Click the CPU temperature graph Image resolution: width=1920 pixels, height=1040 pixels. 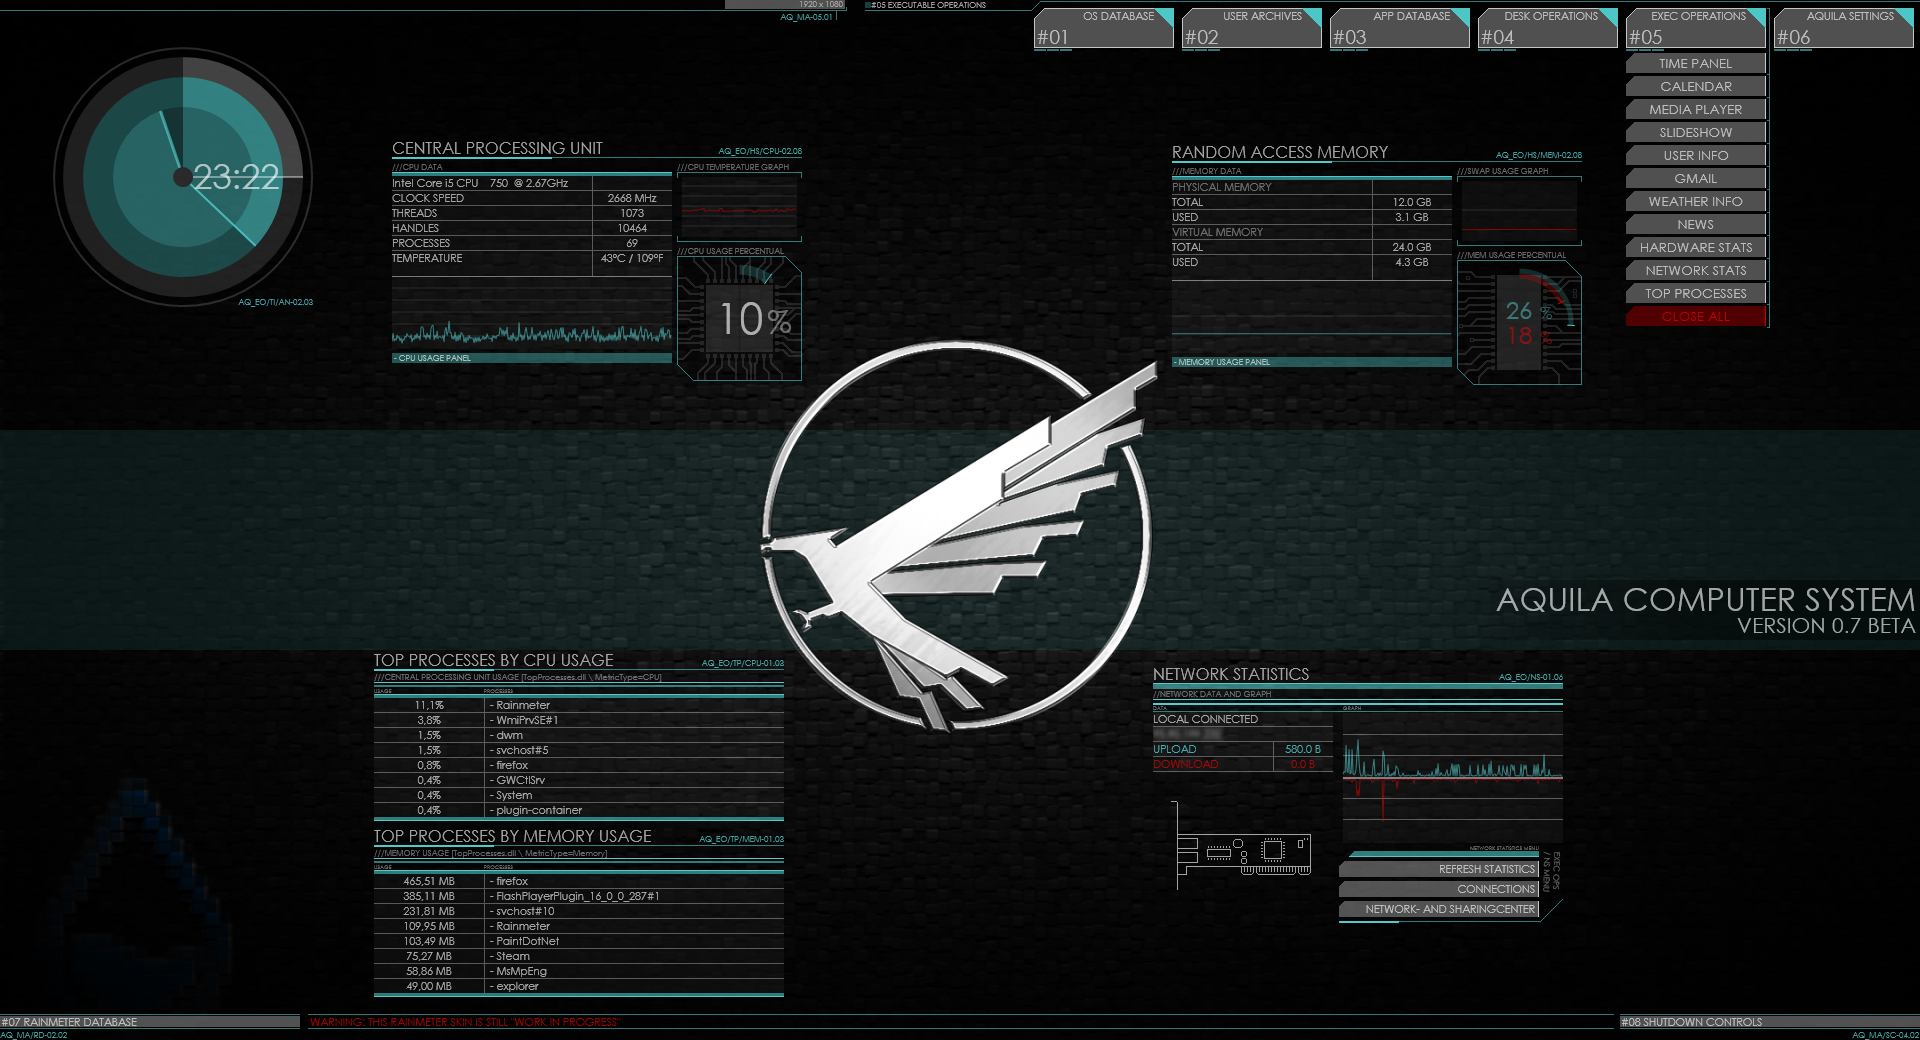point(739,207)
